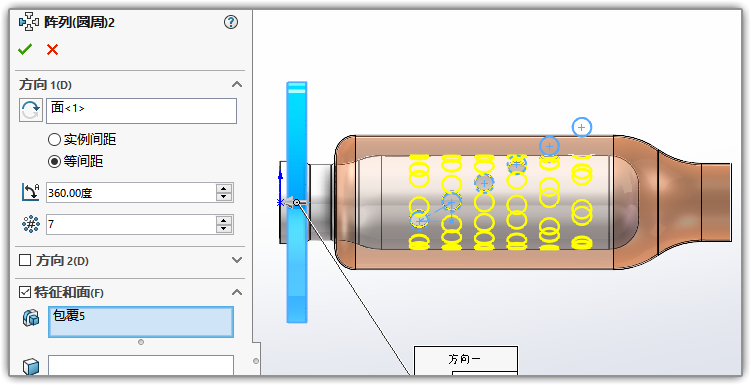Cancel pattern with the red X
751x385 pixels.
coord(53,49)
